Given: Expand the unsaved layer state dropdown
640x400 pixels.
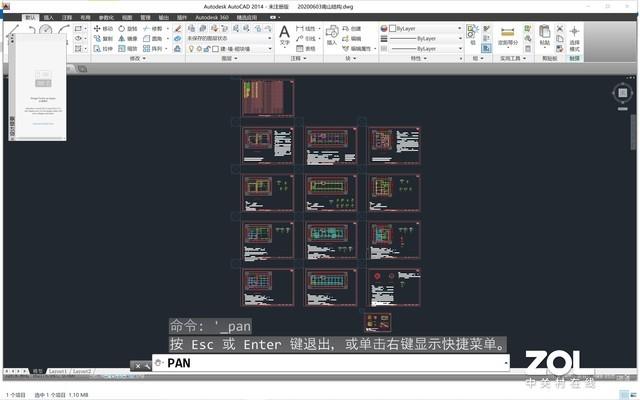Looking at the screenshot, I should coord(229,38).
